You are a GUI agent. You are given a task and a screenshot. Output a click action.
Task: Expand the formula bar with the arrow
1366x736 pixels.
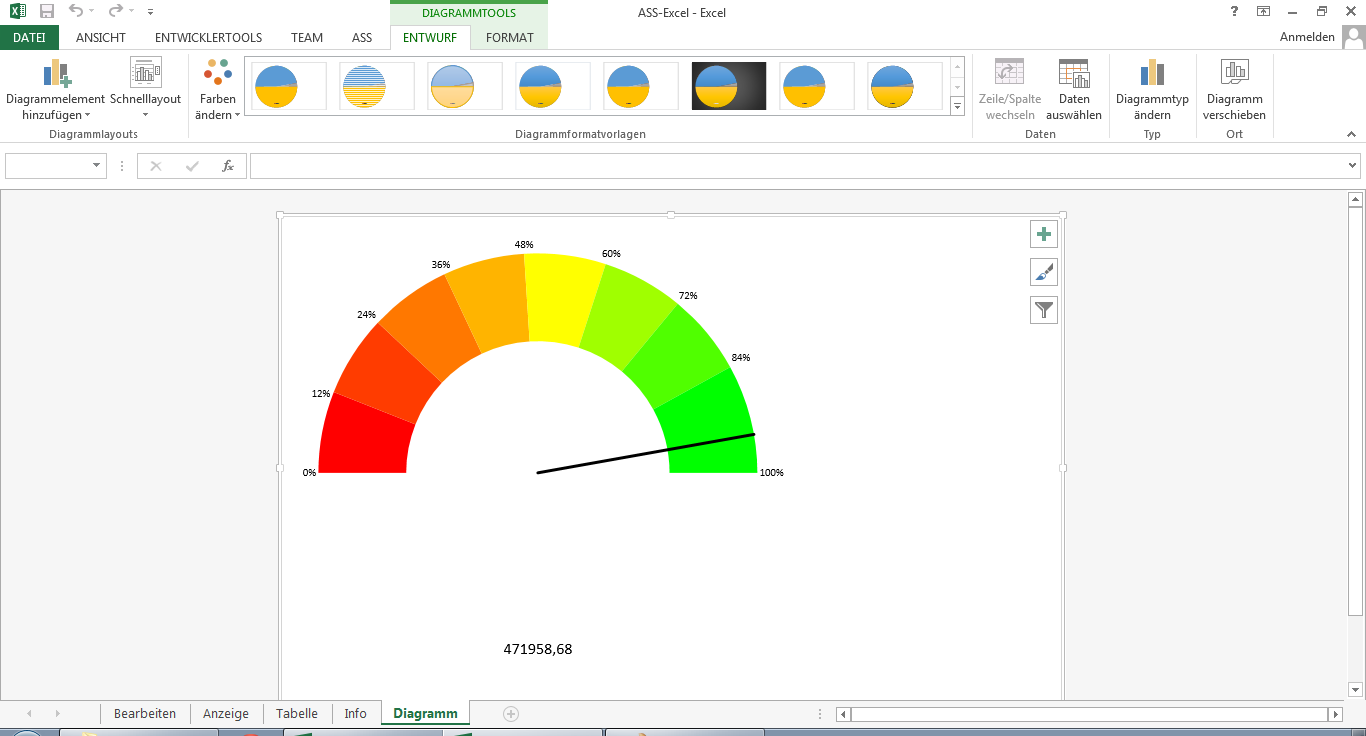(1353, 166)
